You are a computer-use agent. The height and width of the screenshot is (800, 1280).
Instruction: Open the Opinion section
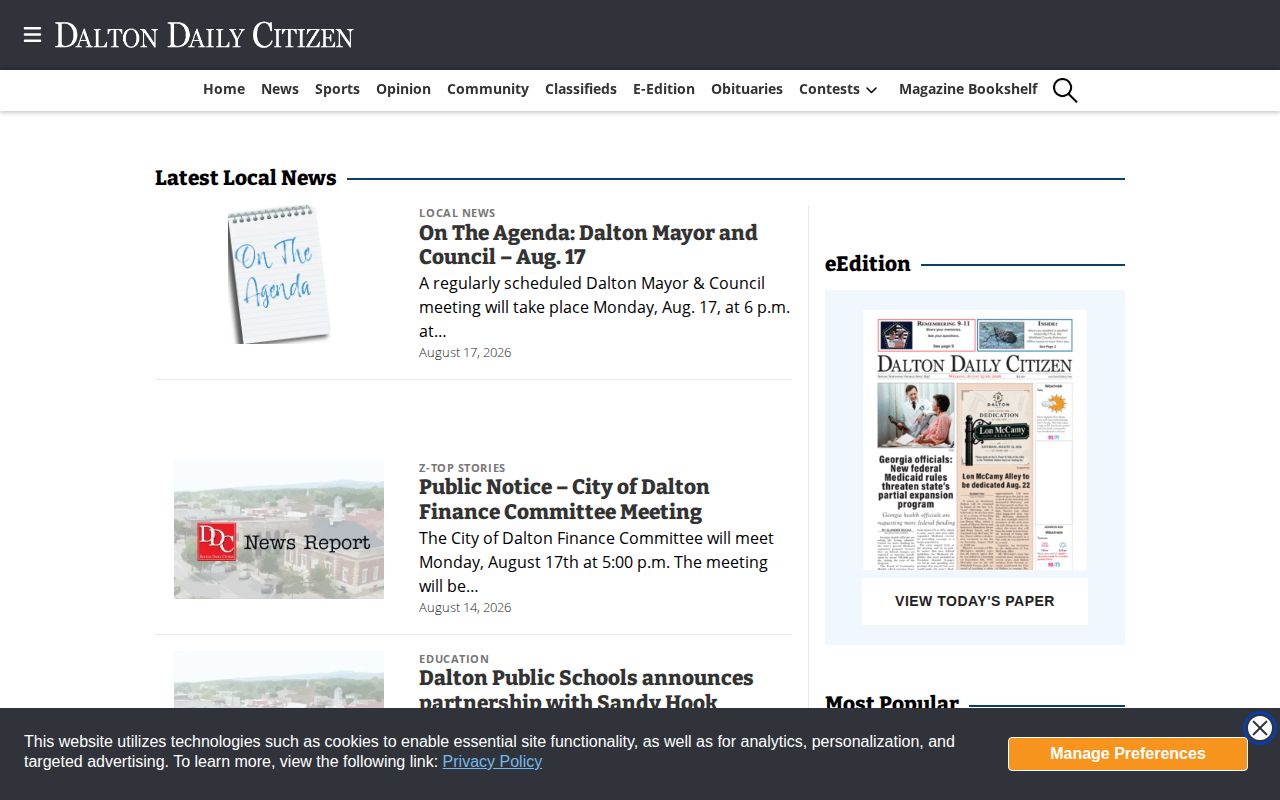coord(403,89)
